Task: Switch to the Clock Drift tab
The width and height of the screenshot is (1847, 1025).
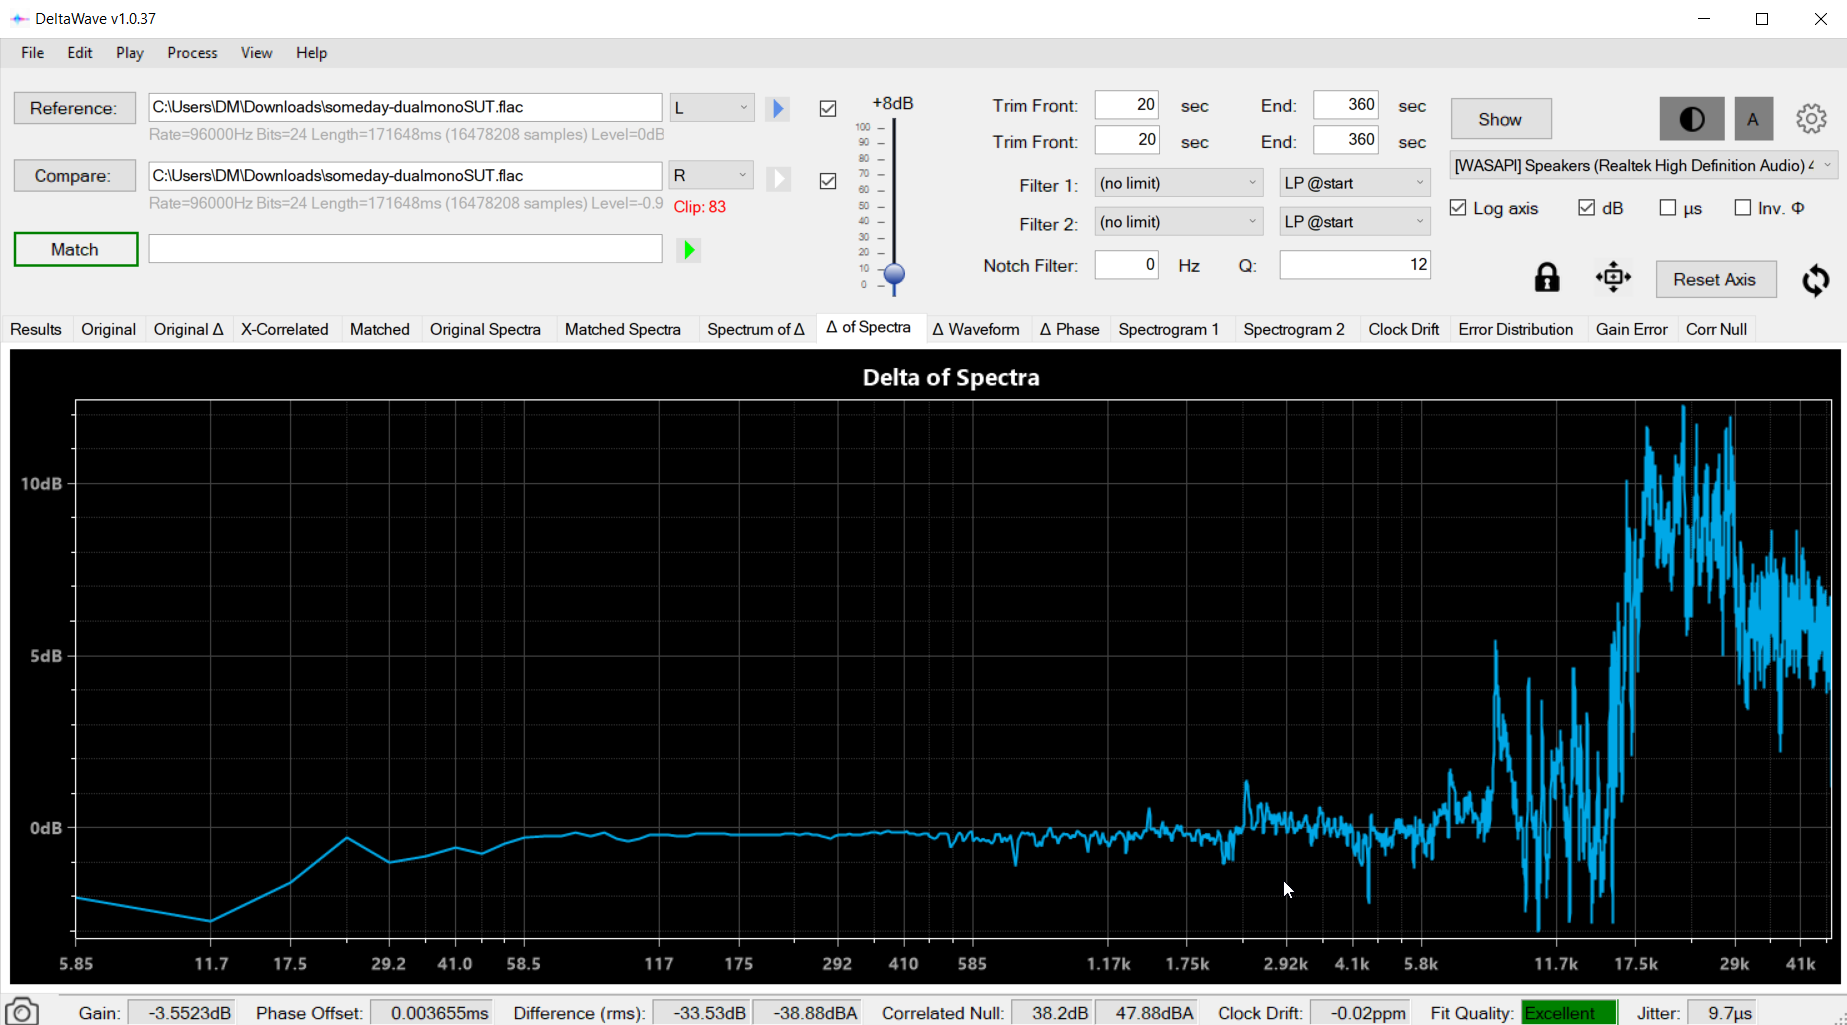Action: [x=1403, y=329]
